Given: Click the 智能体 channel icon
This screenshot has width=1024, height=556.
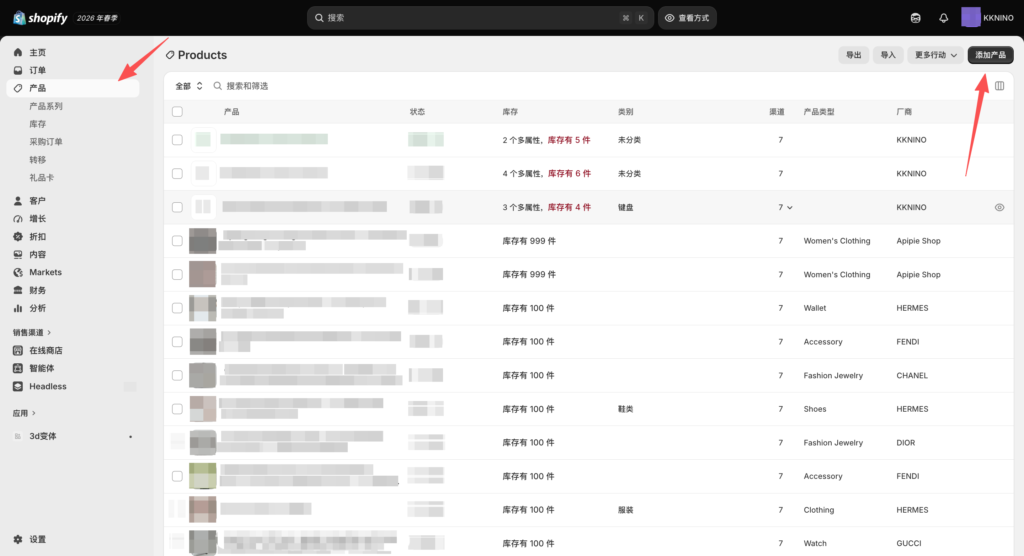Looking at the screenshot, I should click(x=18, y=368).
